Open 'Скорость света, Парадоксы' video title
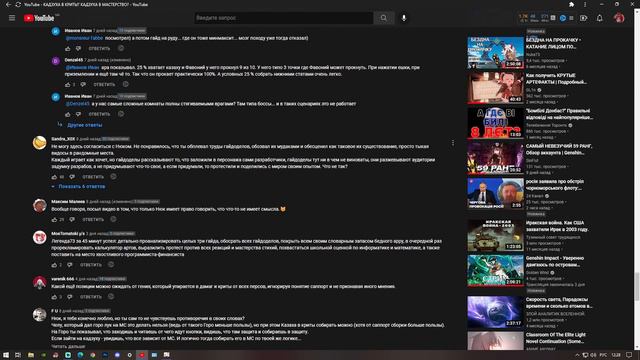The image size is (640, 360). pos(559,302)
